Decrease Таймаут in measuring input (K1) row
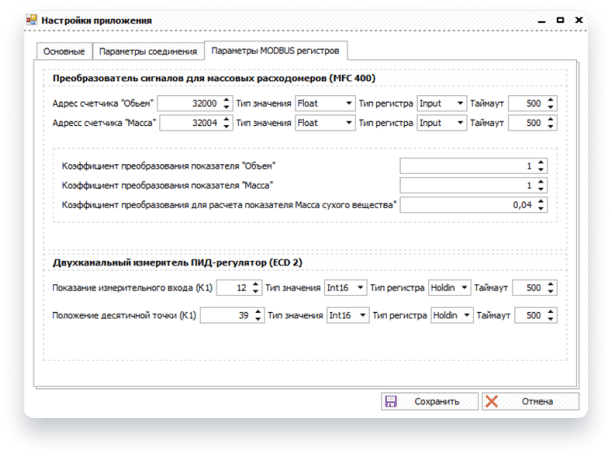Screen dimensions: 612x456 coord(551,291)
